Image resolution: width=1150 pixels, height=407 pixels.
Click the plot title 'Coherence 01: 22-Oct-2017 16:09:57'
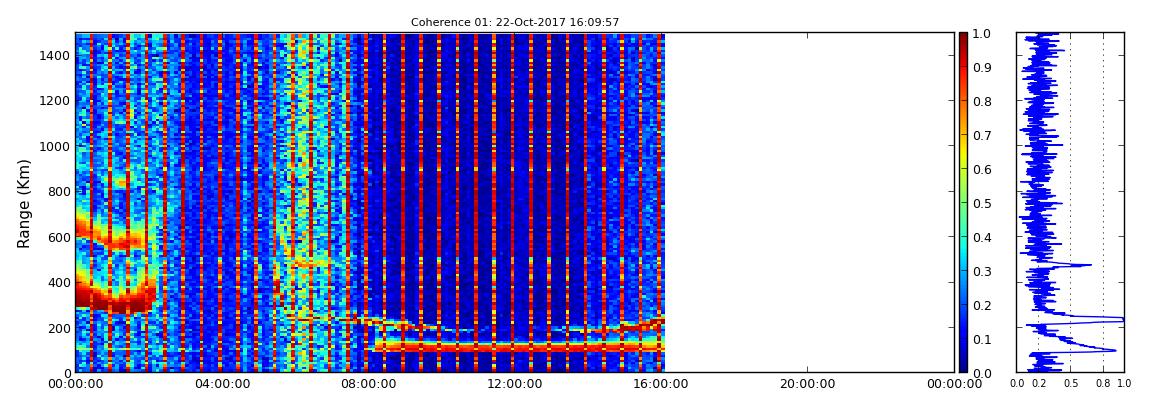515,22
